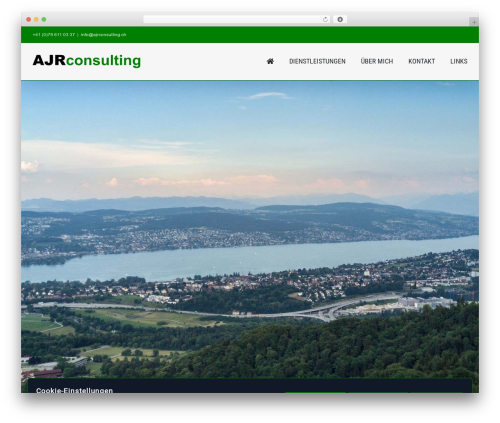Viewport: 500px width, 423px height.
Task: Open a new tab with plus button
Action: click(x=474, y=22)
